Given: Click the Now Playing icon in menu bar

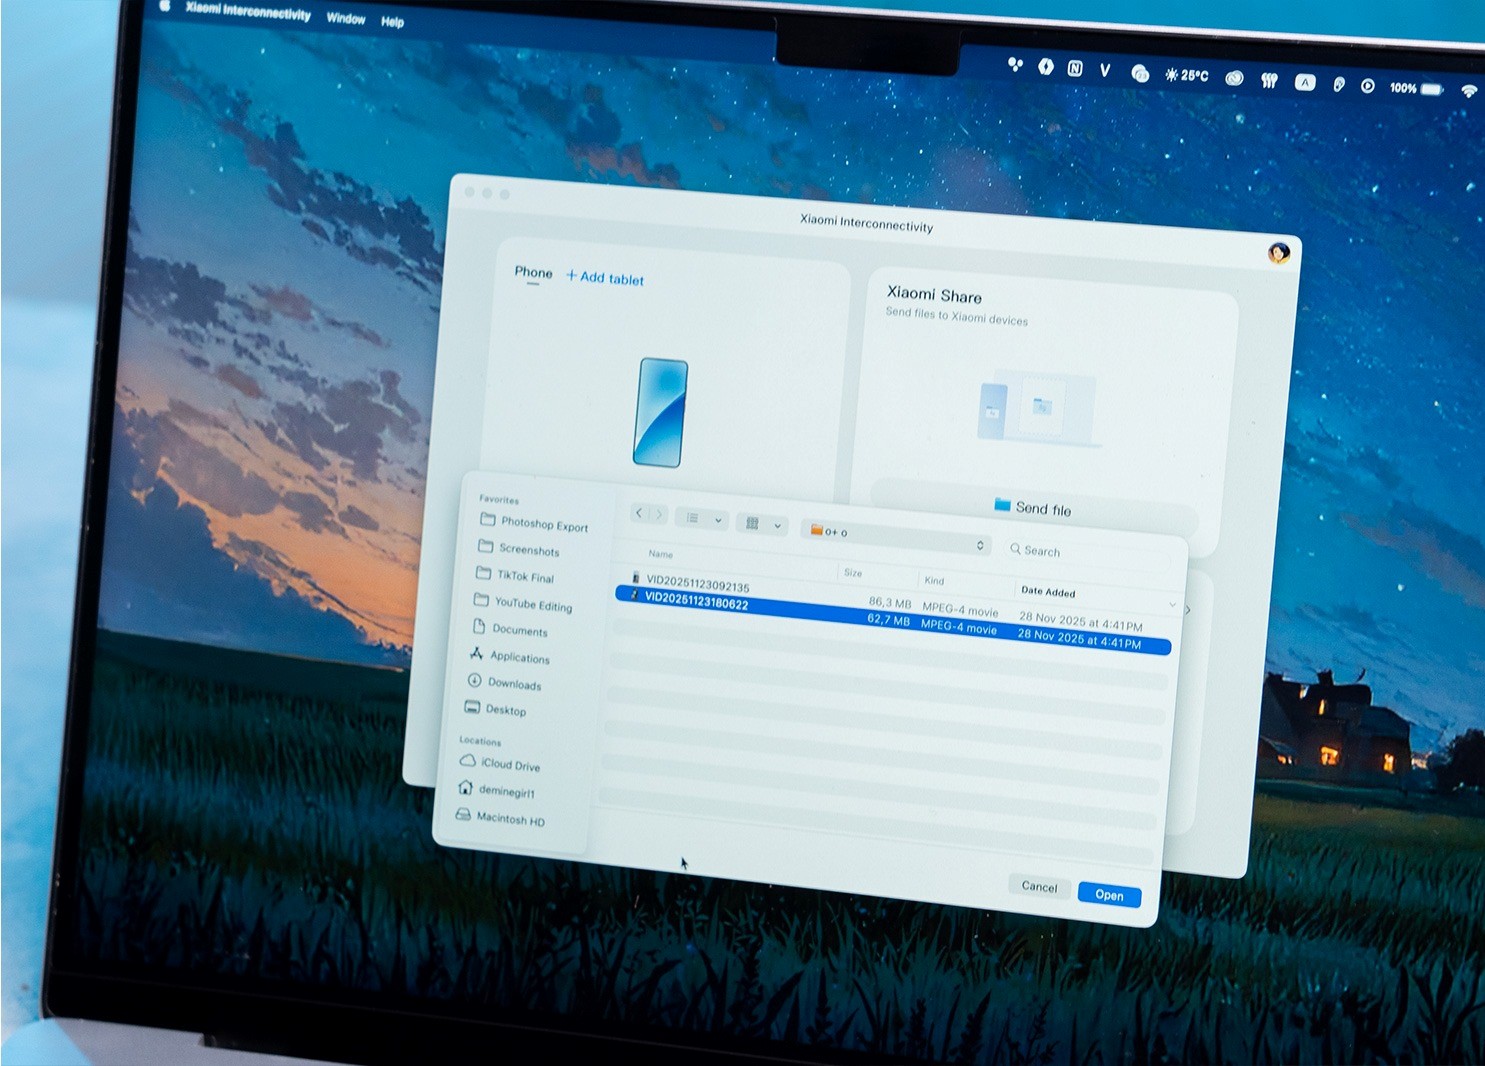Looking at the screenshot, I should click(1367, 86).
